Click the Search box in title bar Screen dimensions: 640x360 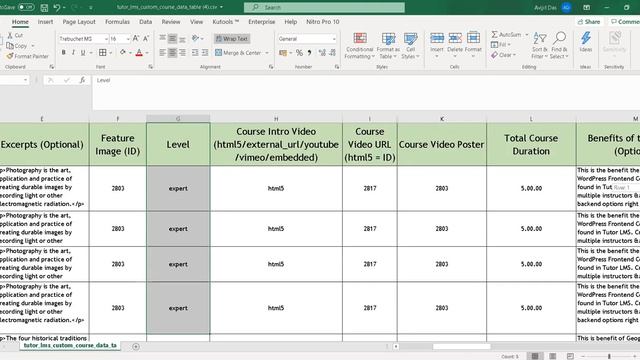pos(324,7)
